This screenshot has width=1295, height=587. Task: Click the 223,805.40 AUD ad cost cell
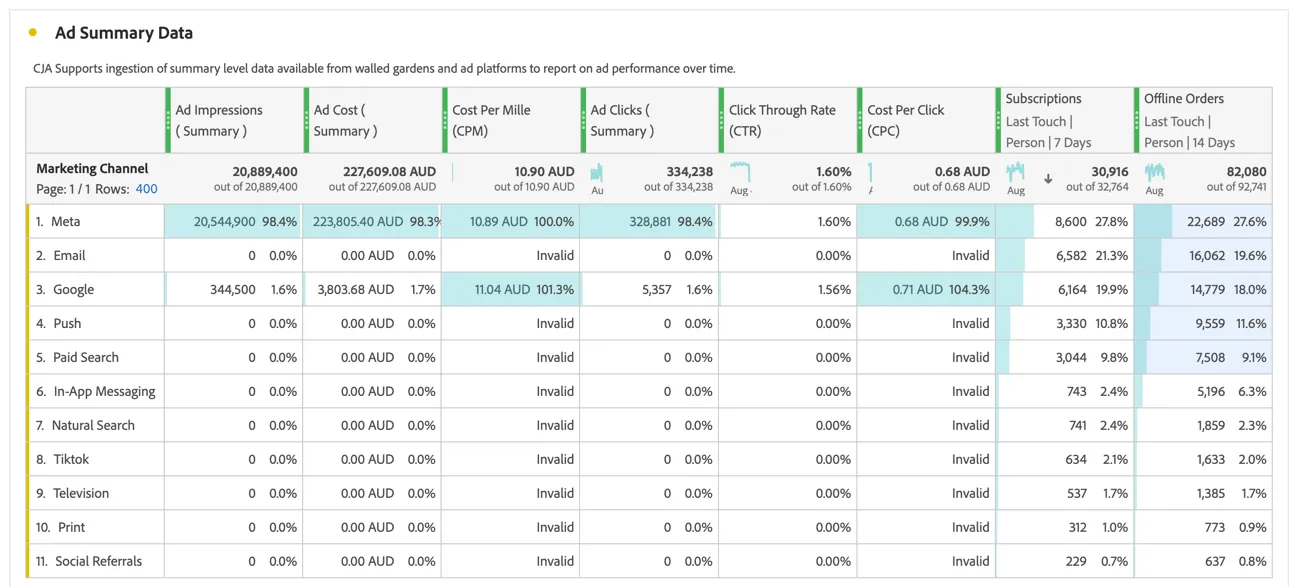click(x=372, y=221)
